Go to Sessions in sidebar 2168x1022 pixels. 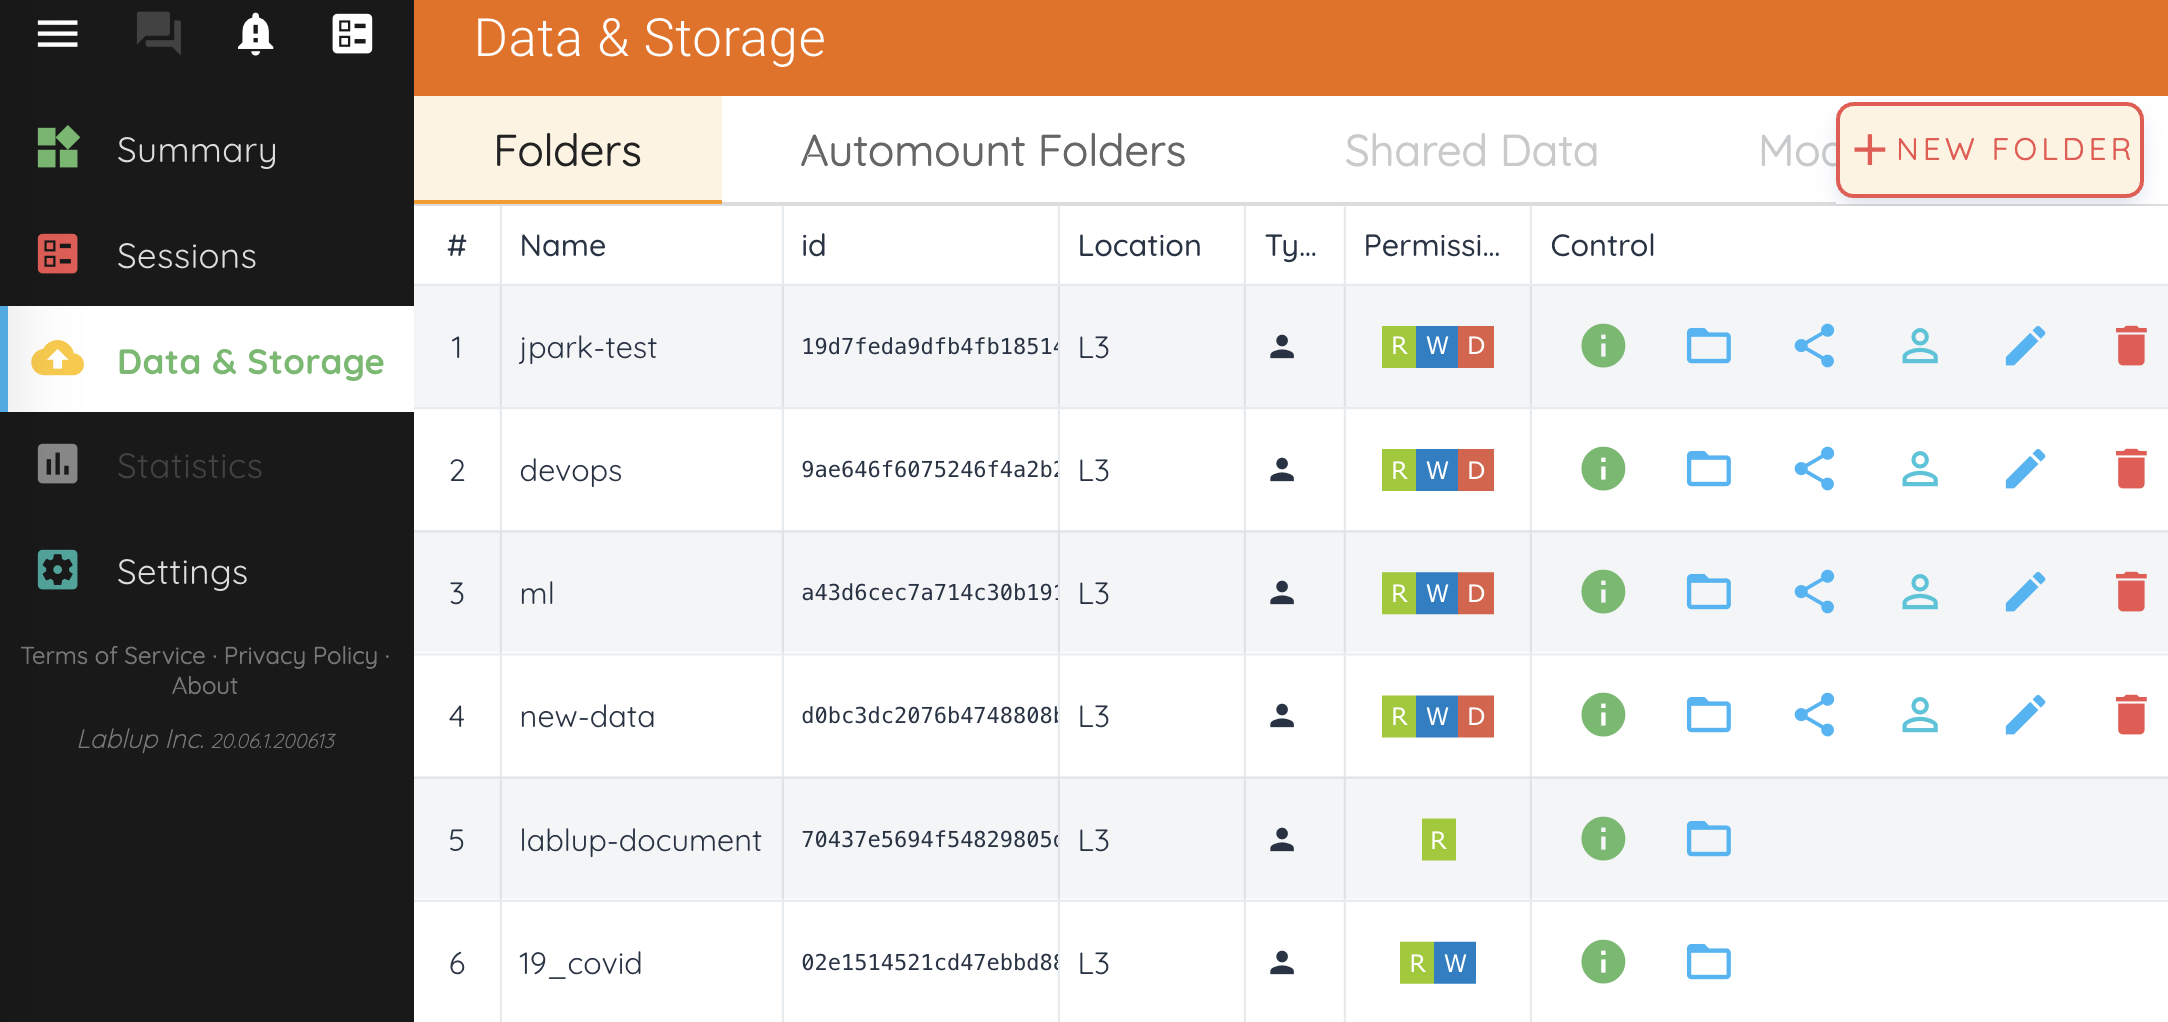[x=207, y=255]
